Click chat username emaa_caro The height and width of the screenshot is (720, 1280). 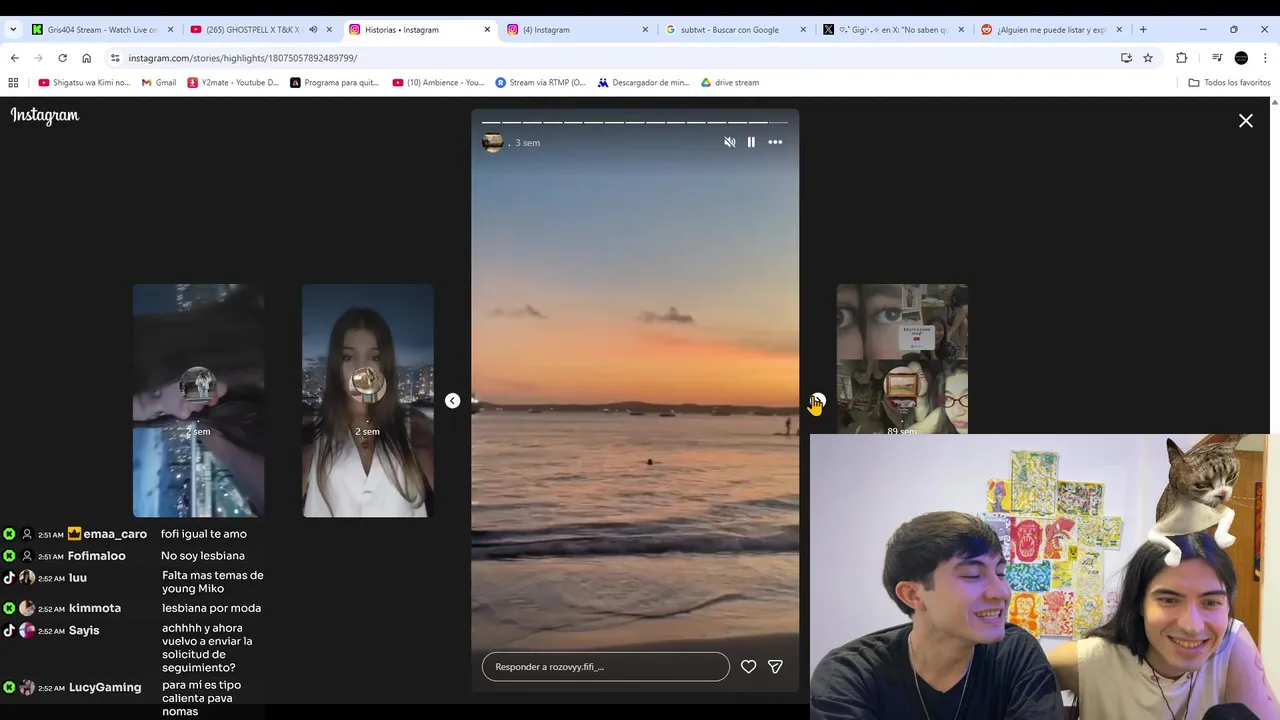click(x=115, y=534)
